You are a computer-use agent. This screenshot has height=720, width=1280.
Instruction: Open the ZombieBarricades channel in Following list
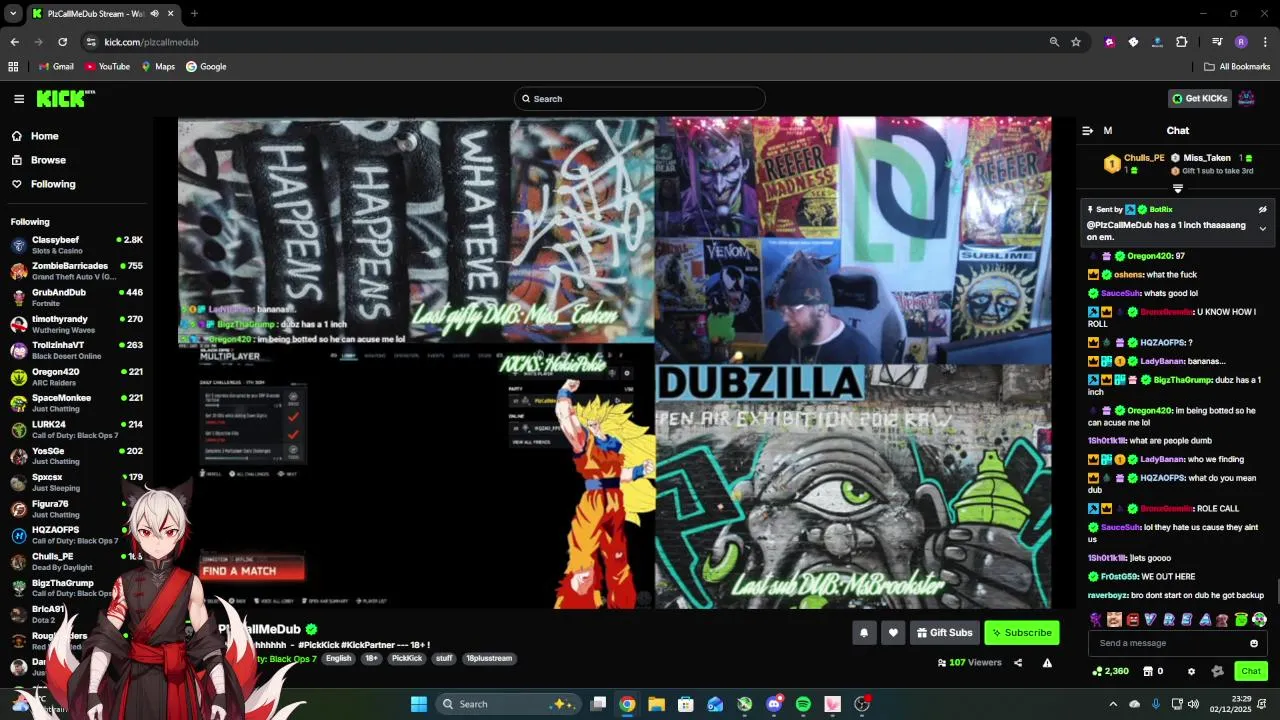(77, 271)
